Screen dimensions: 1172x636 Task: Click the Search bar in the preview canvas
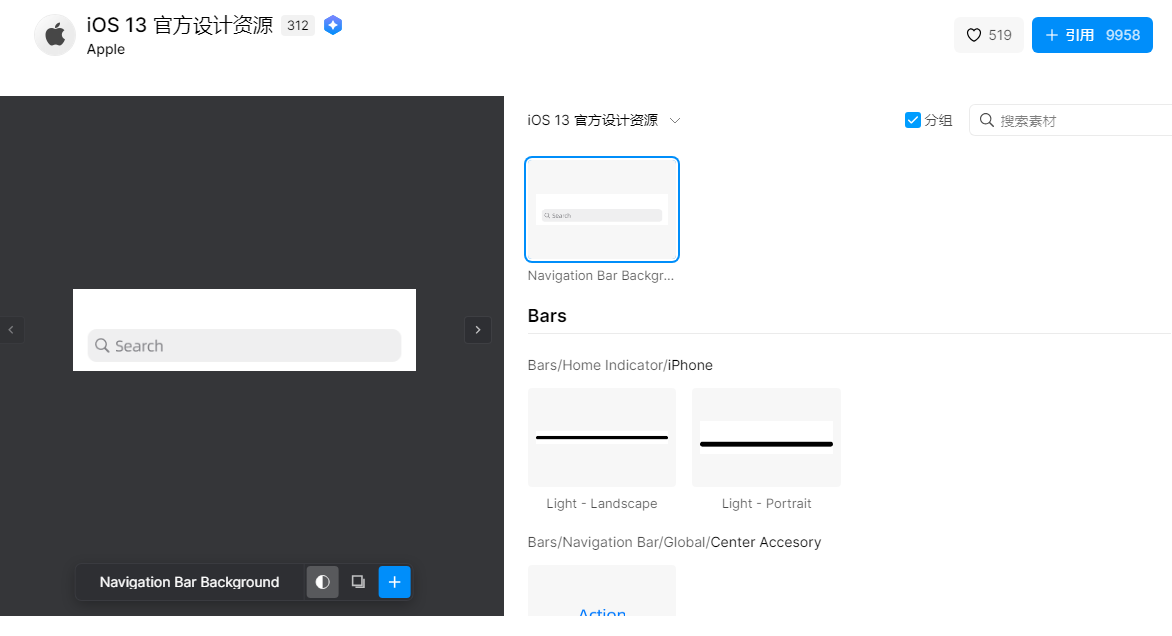pos(244,346)
